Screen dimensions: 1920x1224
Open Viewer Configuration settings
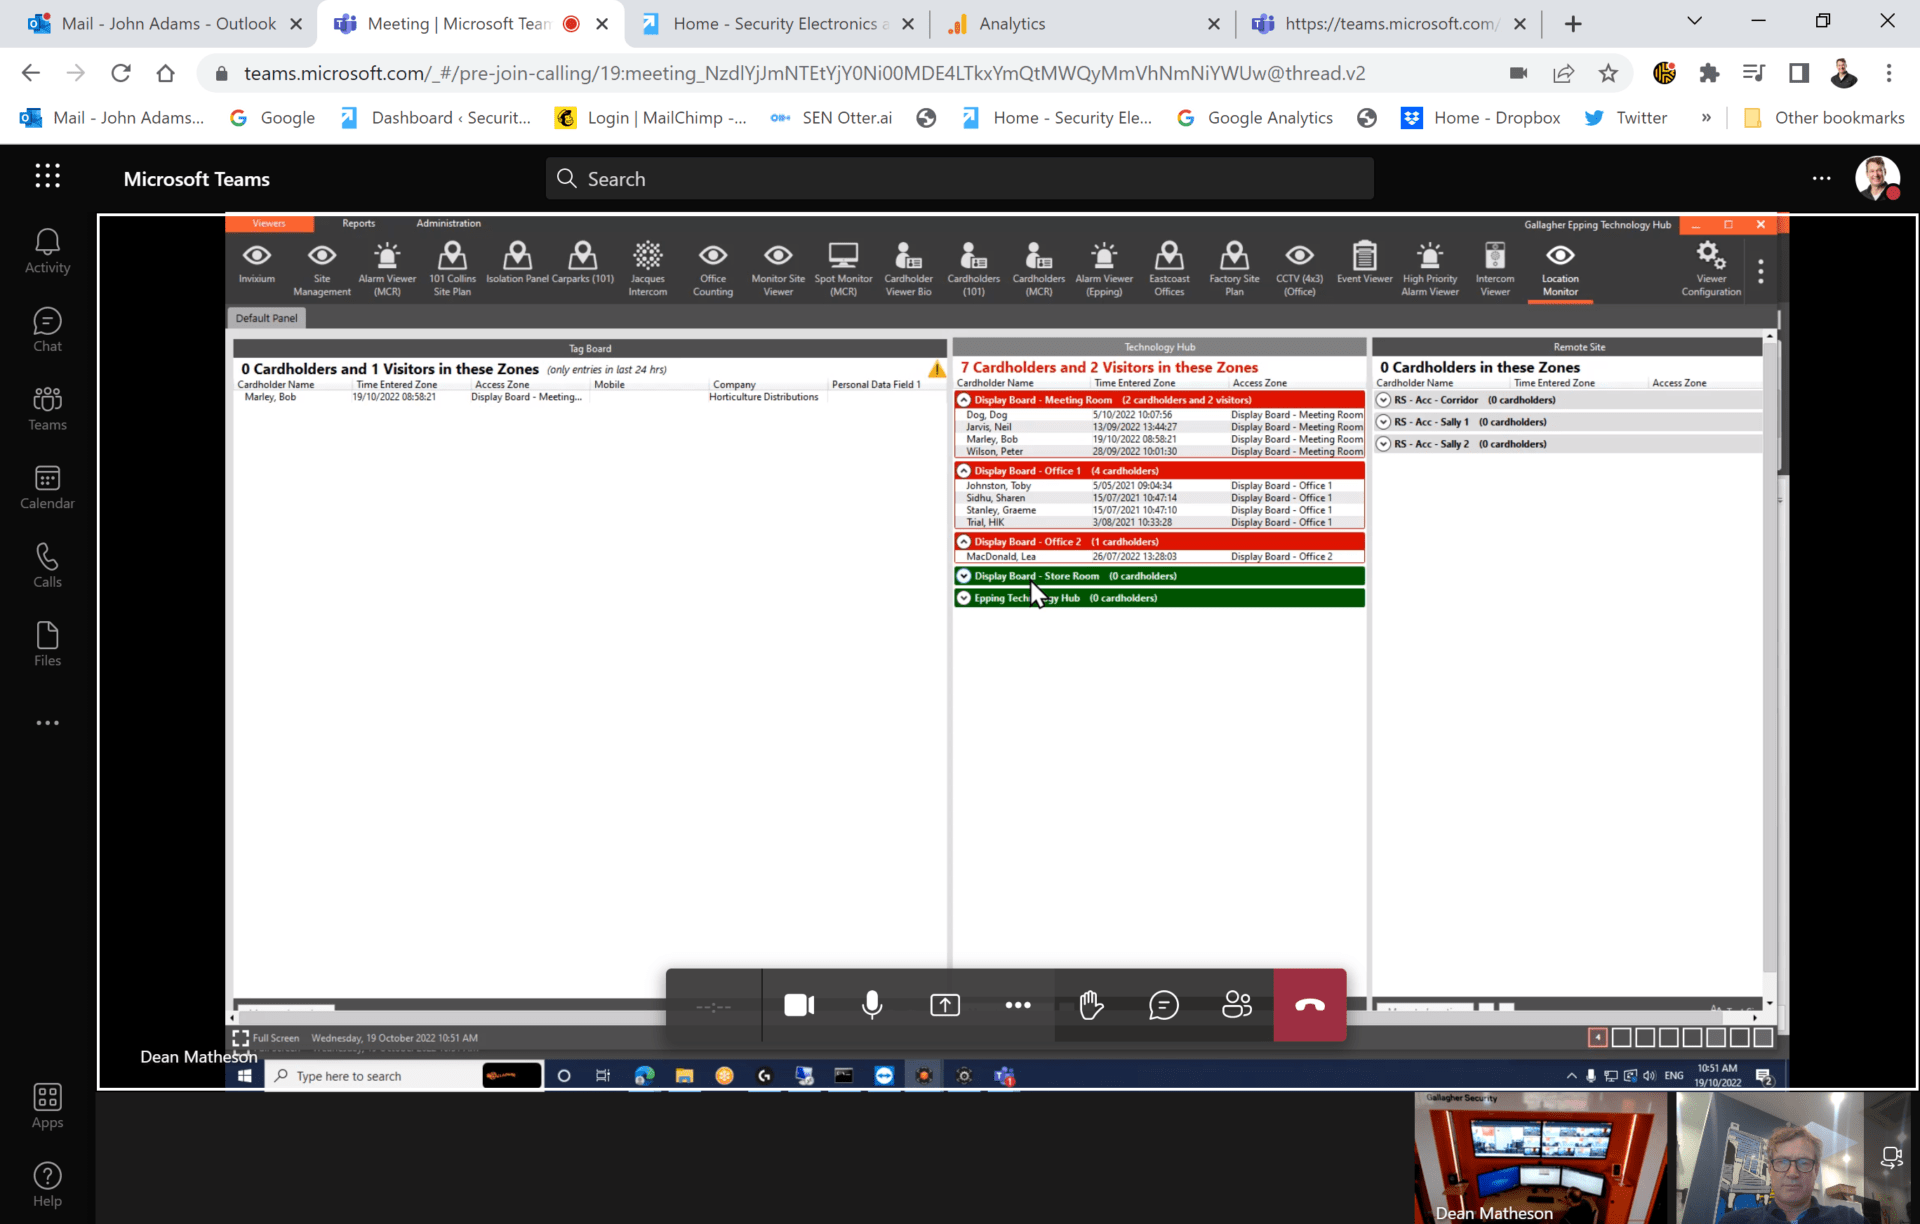(x=1710, y=267)
